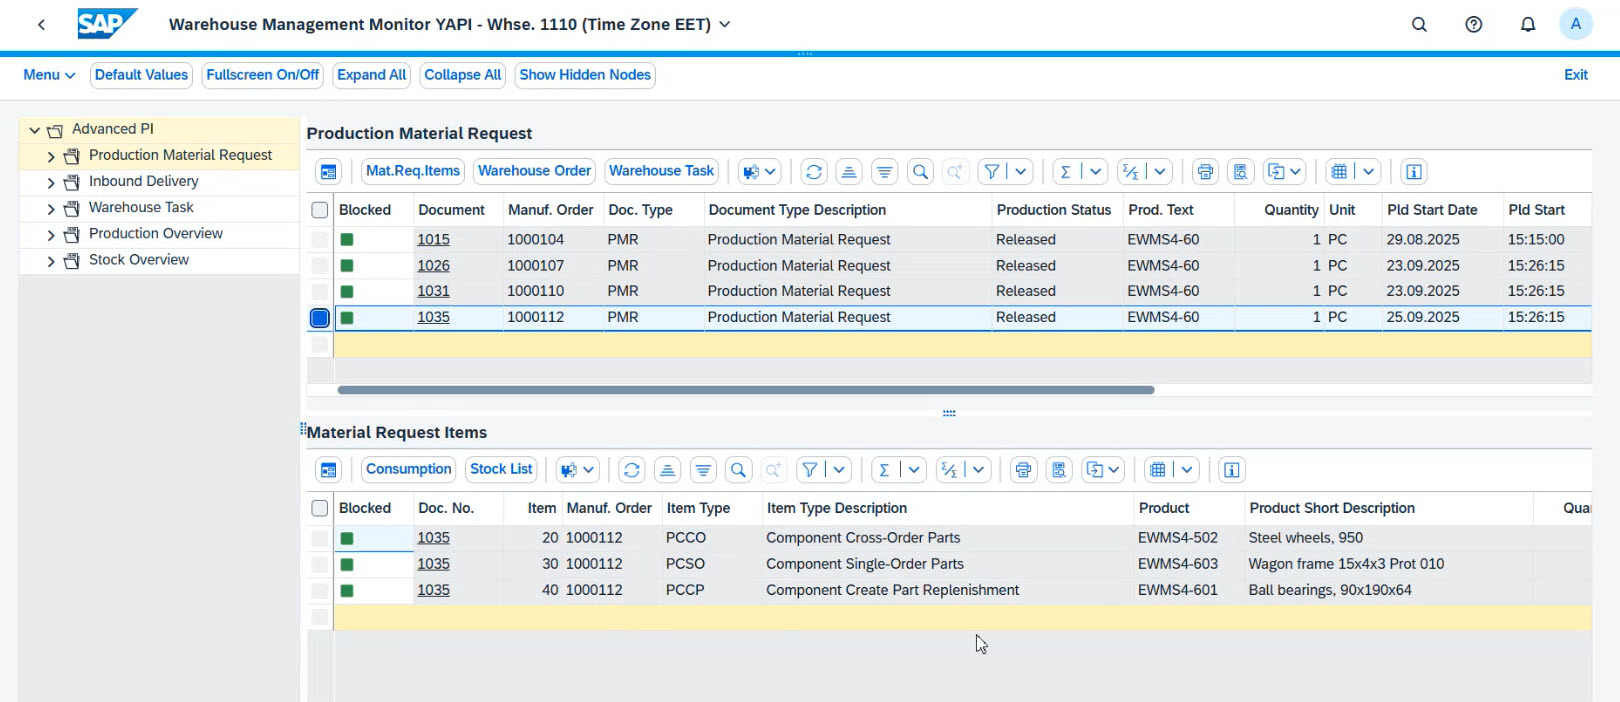Click Find magnifier icon in Material Request Items toolbar
This screenshot has height=702, width=1620.
[738, 470]
